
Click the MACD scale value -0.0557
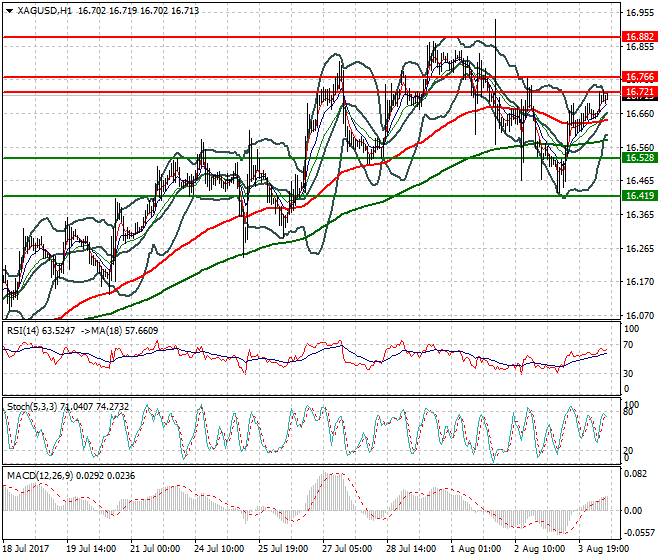pyautogui.click(x=639, y=533)
